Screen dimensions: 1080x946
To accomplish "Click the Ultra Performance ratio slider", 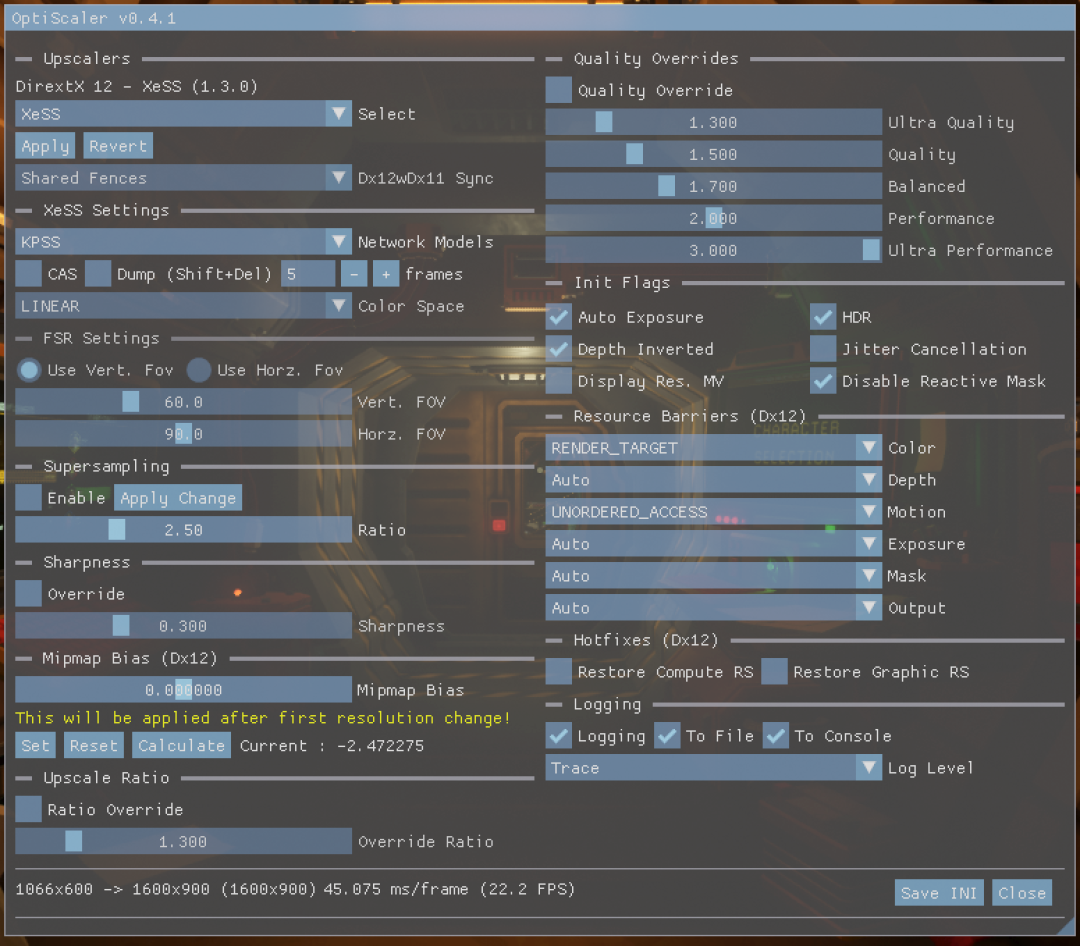I will coord(714,250).
